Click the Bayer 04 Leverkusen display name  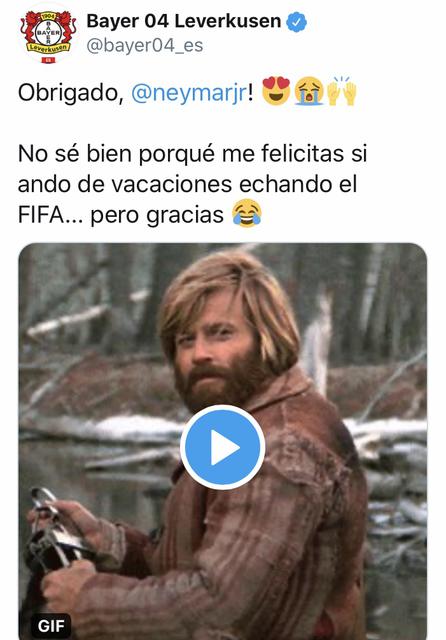tap(184, 21)
